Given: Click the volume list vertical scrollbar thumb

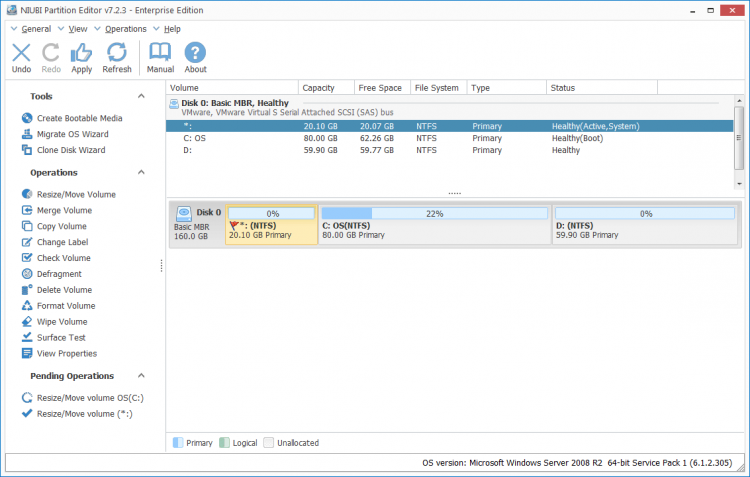Looking at the screenshot, I should tap(739, 138).
